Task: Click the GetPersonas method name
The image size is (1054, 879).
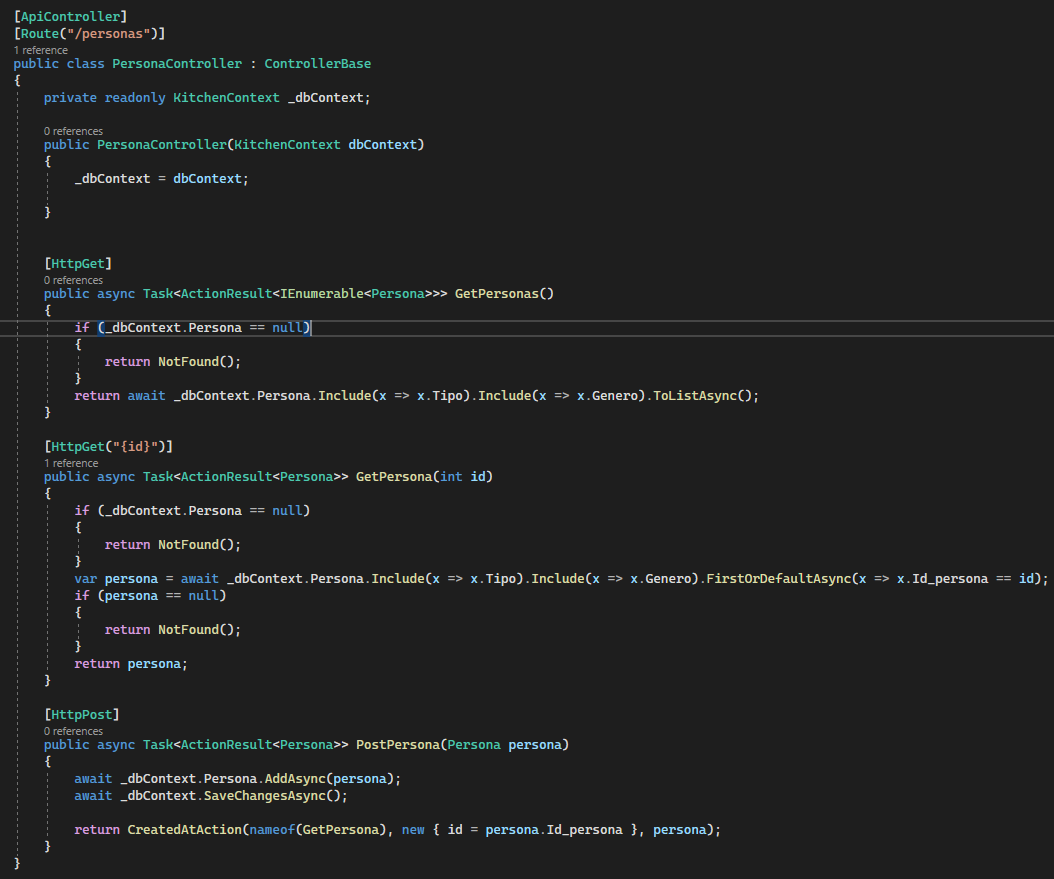Action: [497, 294]
